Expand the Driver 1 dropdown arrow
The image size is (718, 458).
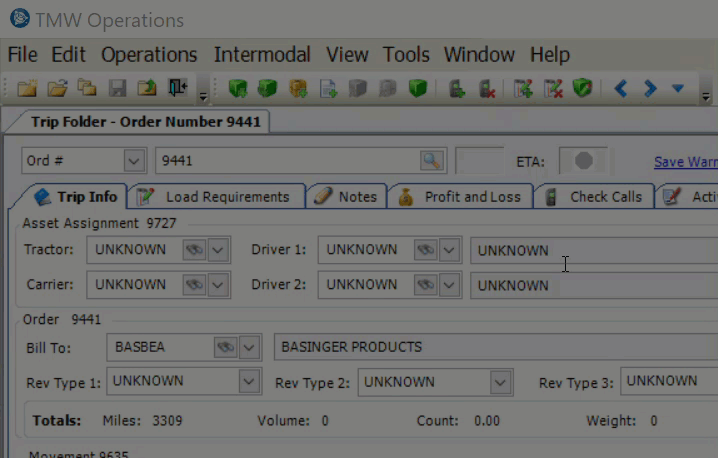449,250
